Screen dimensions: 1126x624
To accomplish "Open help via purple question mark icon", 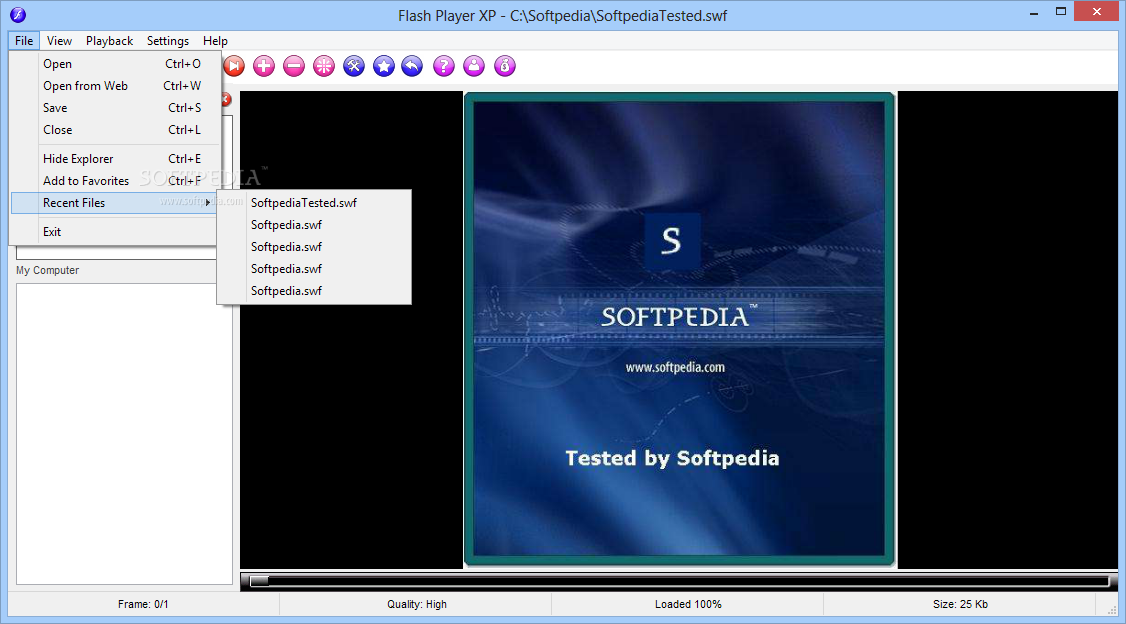I will [x=444, y=66].
